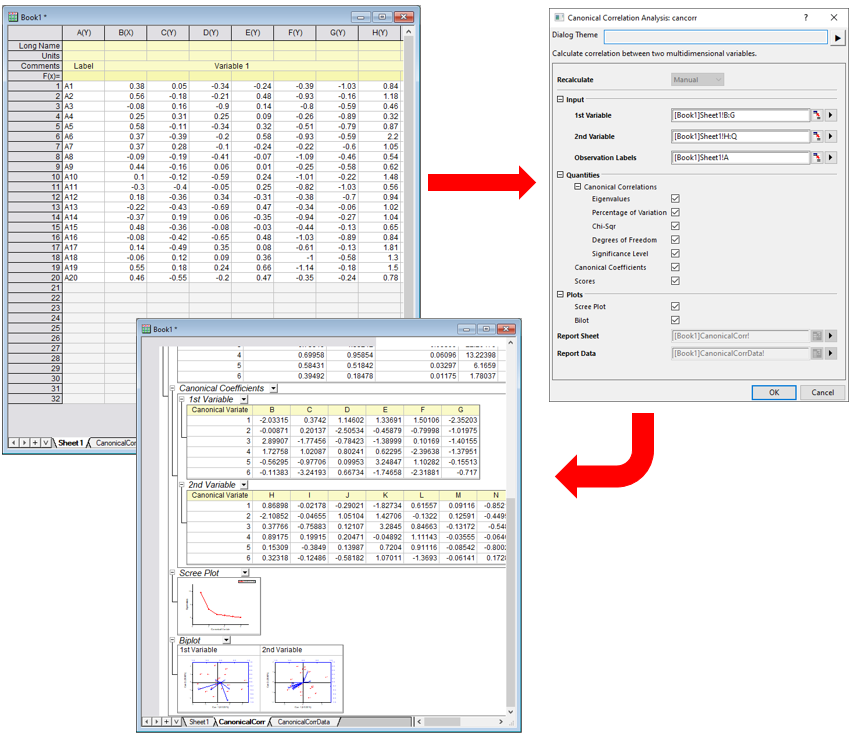Open arrow menu beside Observation Labels field
Image resolution: width=852 pixels, height=740 pixels.
831,158
